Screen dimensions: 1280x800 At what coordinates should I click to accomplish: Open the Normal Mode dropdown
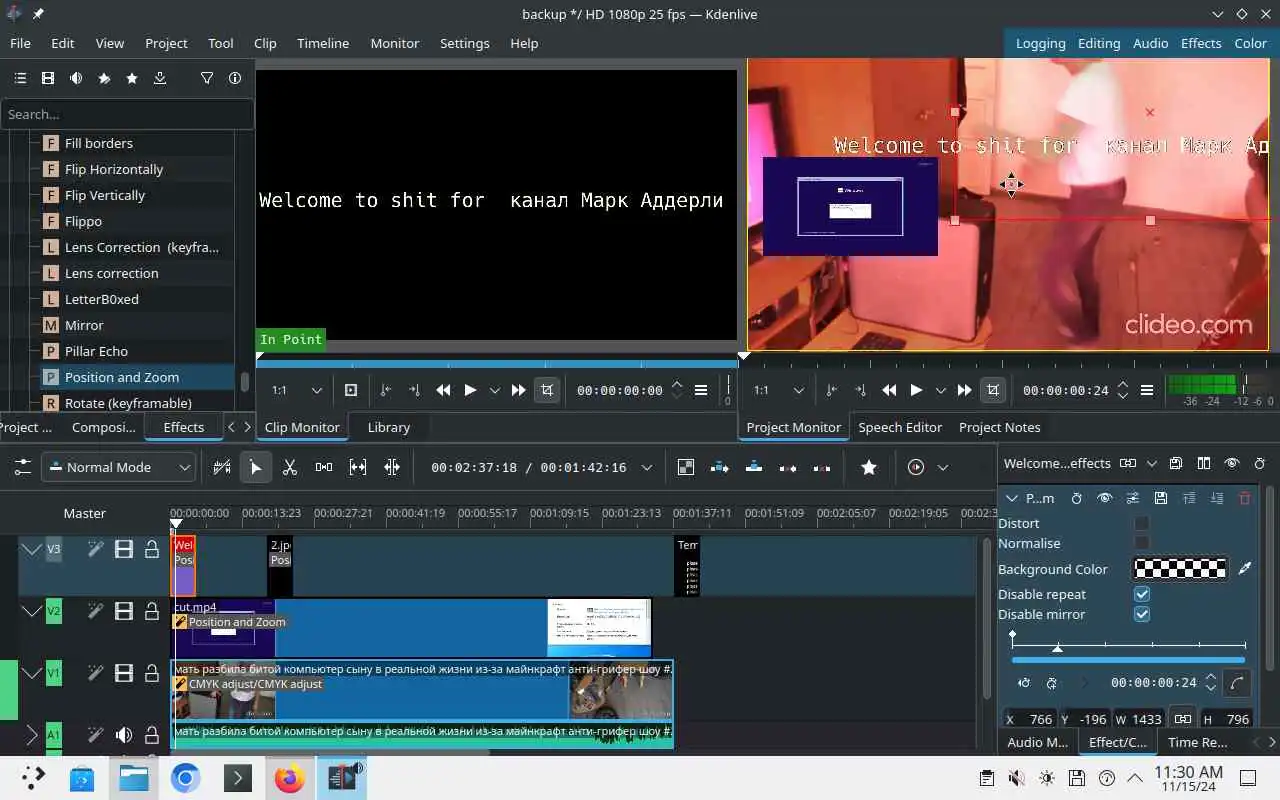(119, 467)
